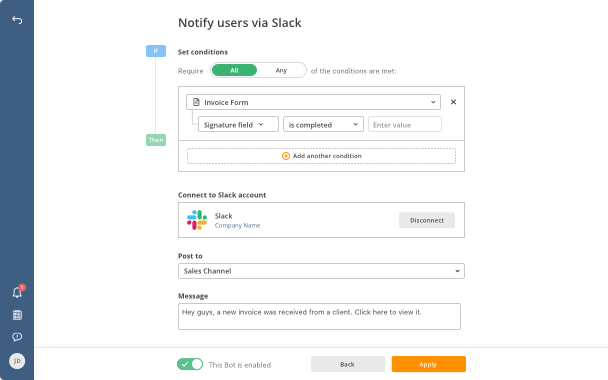Click the JD user avatar
Image resolution: width=608 pixels, height=380 pixels.
point(17,361)
